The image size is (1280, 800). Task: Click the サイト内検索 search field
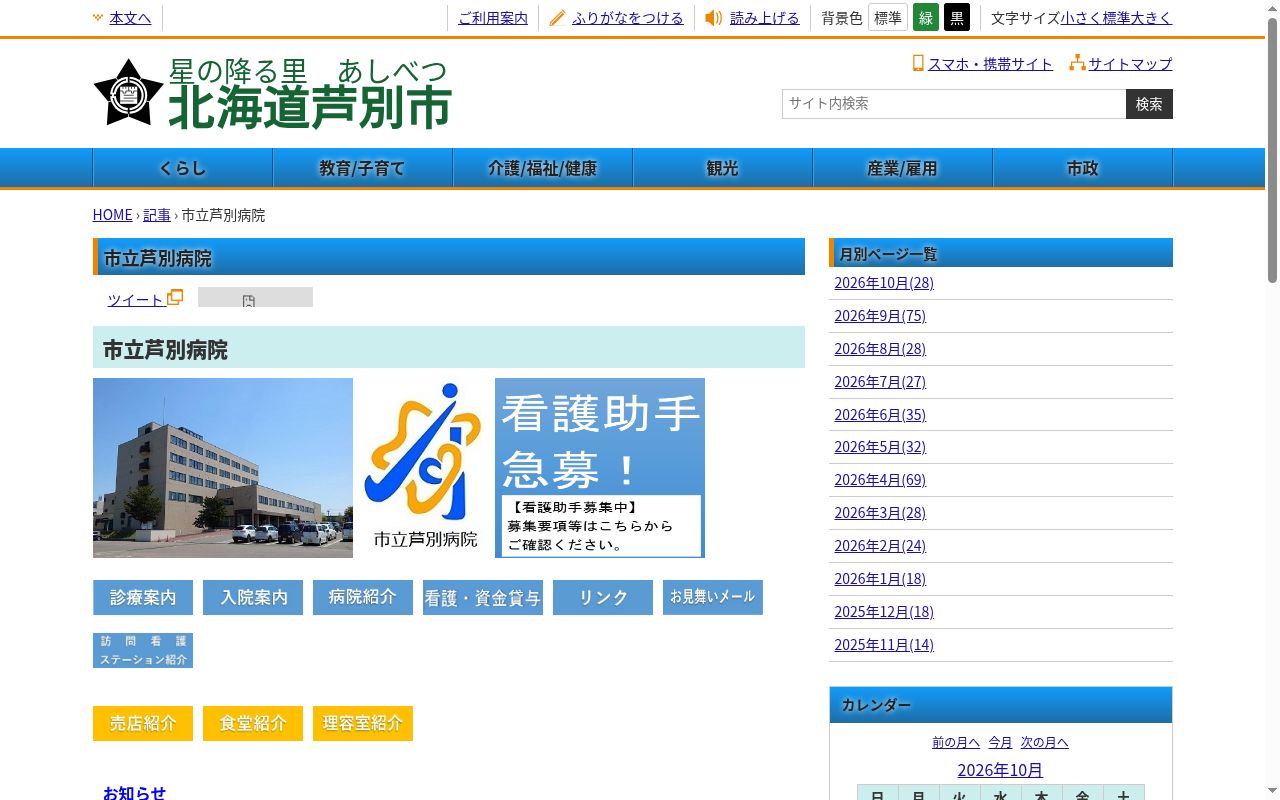coord(954,104)
